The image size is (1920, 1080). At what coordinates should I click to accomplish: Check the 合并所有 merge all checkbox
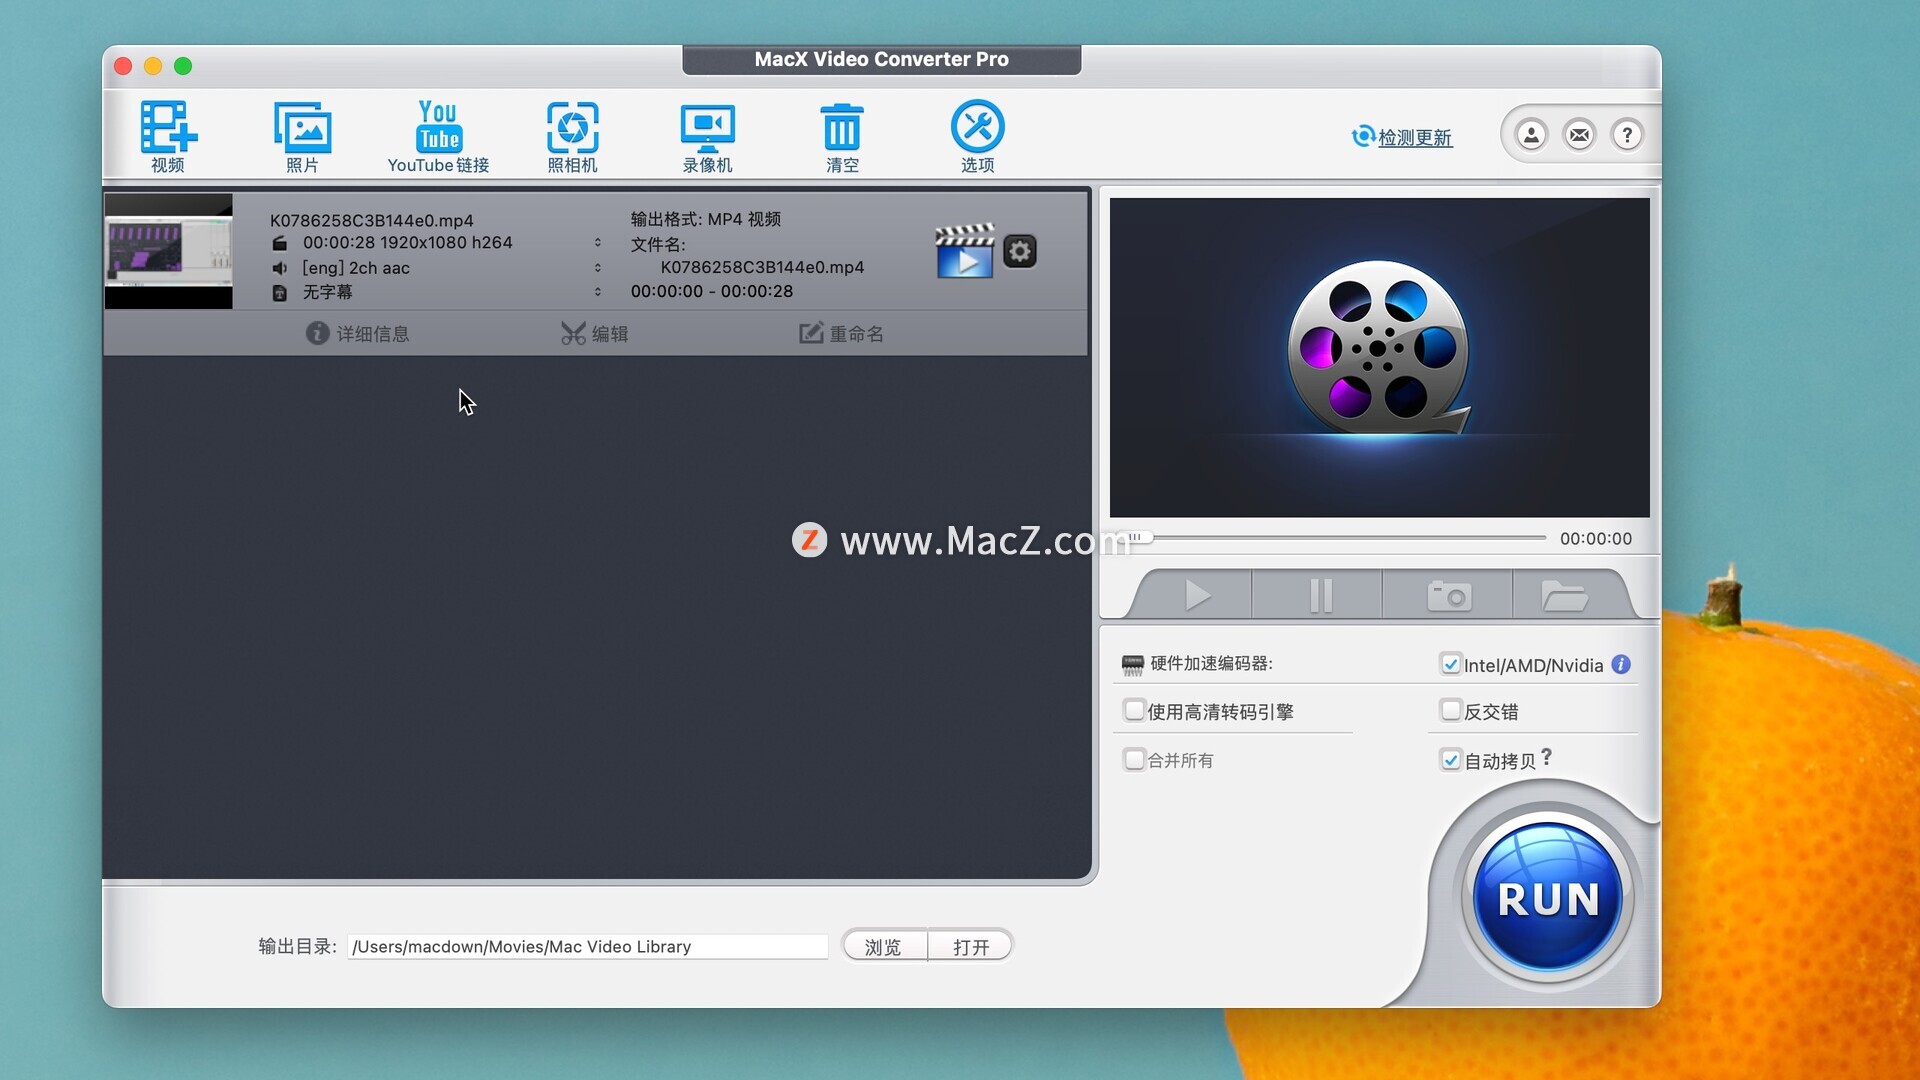(1134, 760)
